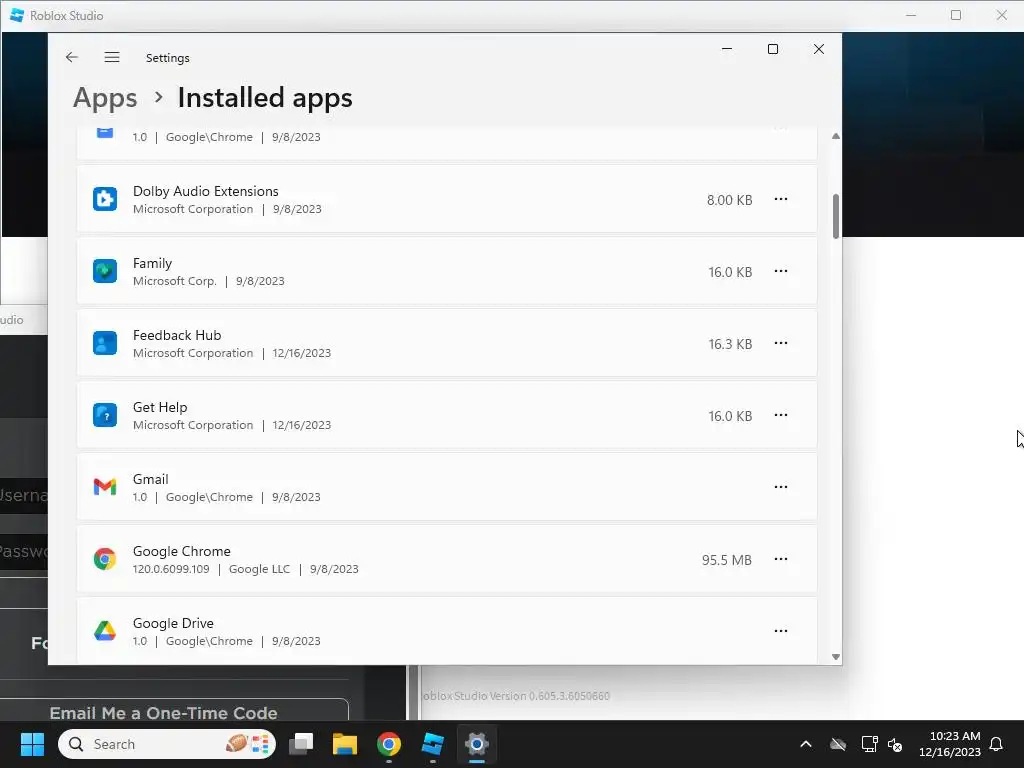Viewport: 1024px width, 768px height.
Task: Click the Settings gear taskbar icon
Action: coord(477,744)
